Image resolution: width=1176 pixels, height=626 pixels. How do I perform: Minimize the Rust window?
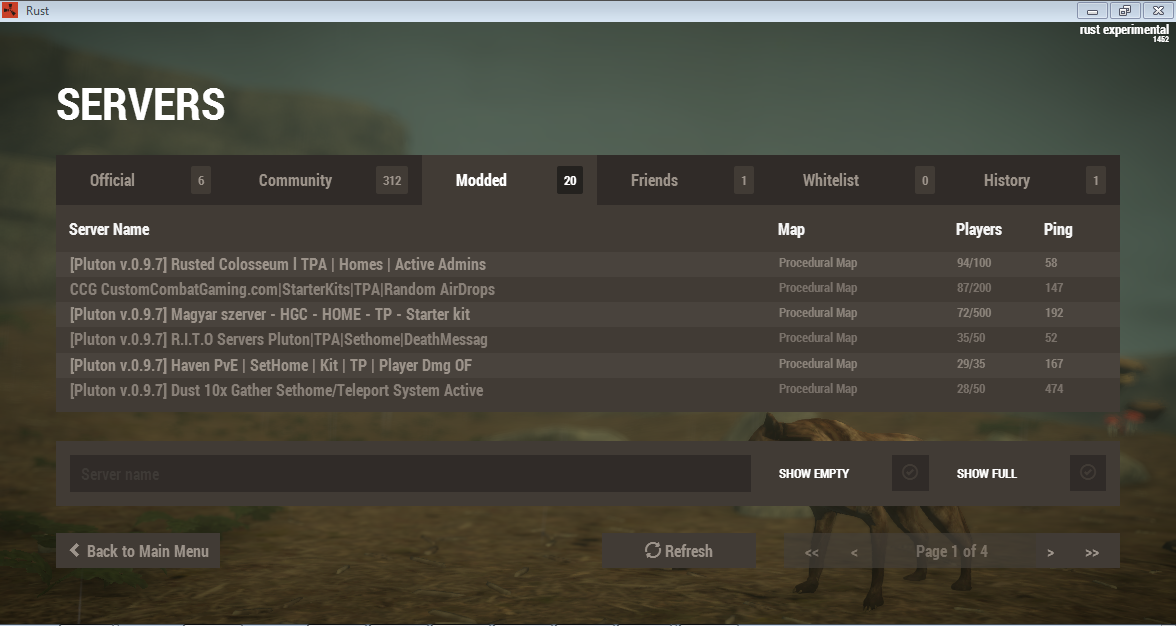point(1093,10)
